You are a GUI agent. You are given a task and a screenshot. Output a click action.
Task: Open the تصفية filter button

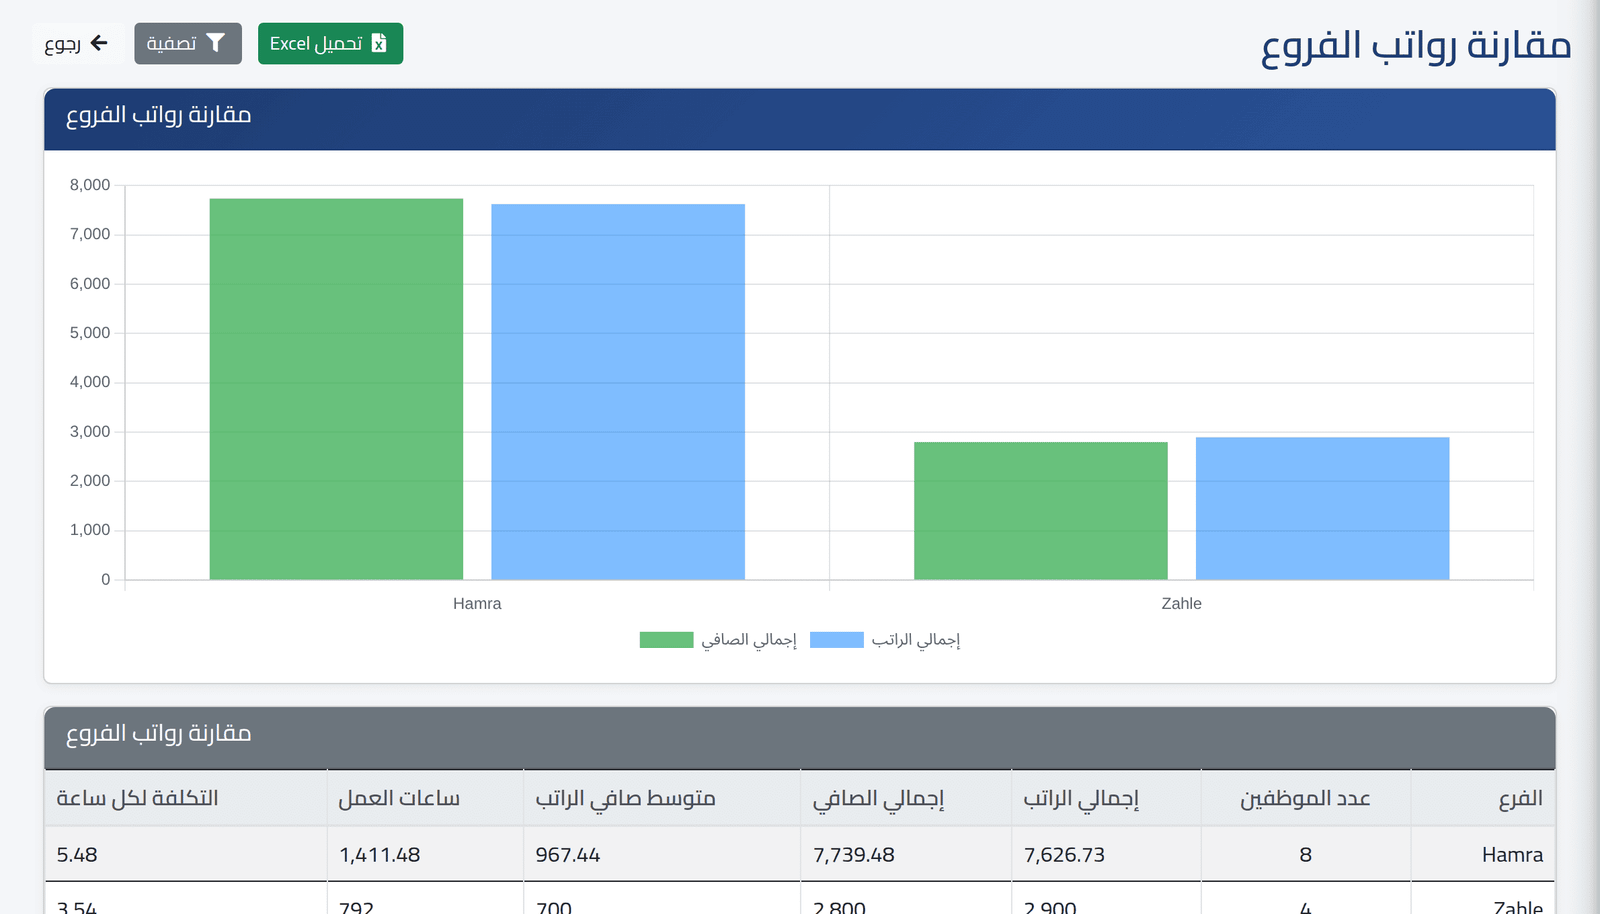[188, 44]
